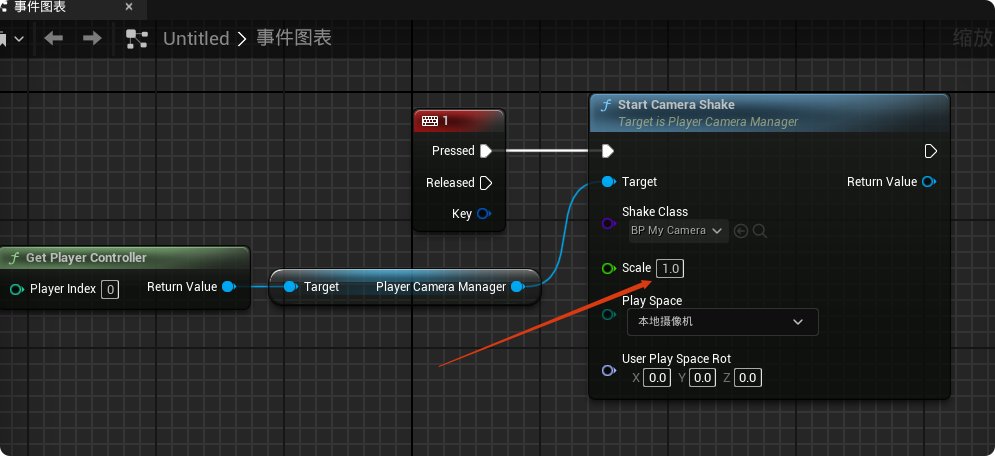Viewport: 995px width, 456px height.
Task: Click the blueprint graph icon in breadcrumb
Action: point(136,39)
